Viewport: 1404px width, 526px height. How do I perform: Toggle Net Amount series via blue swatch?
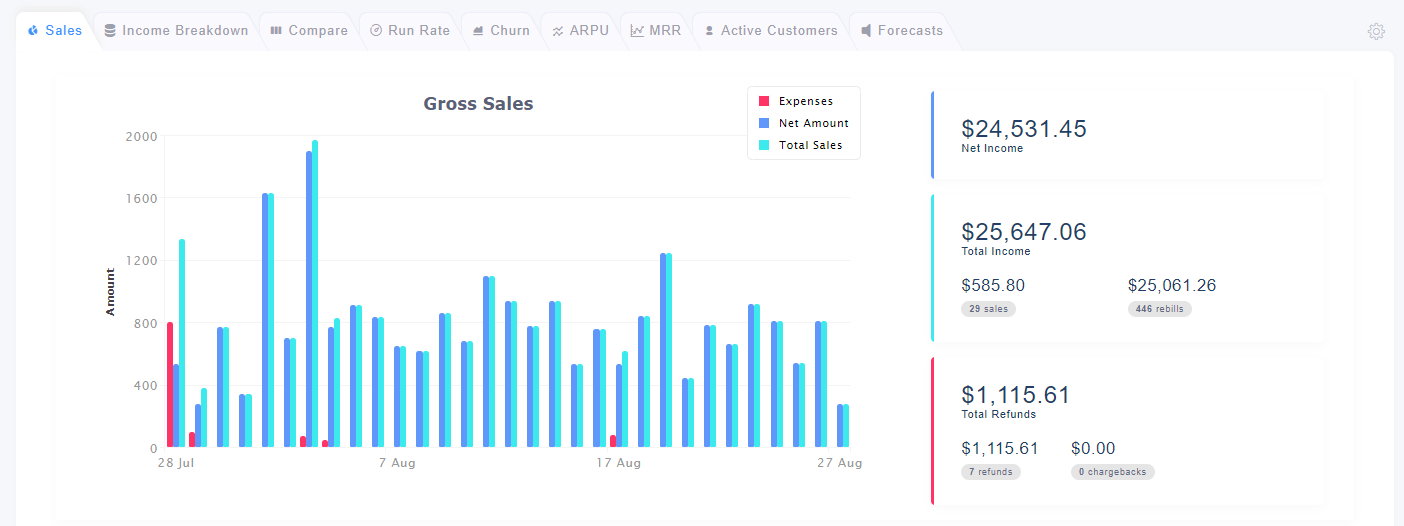[x=764, y=123]
